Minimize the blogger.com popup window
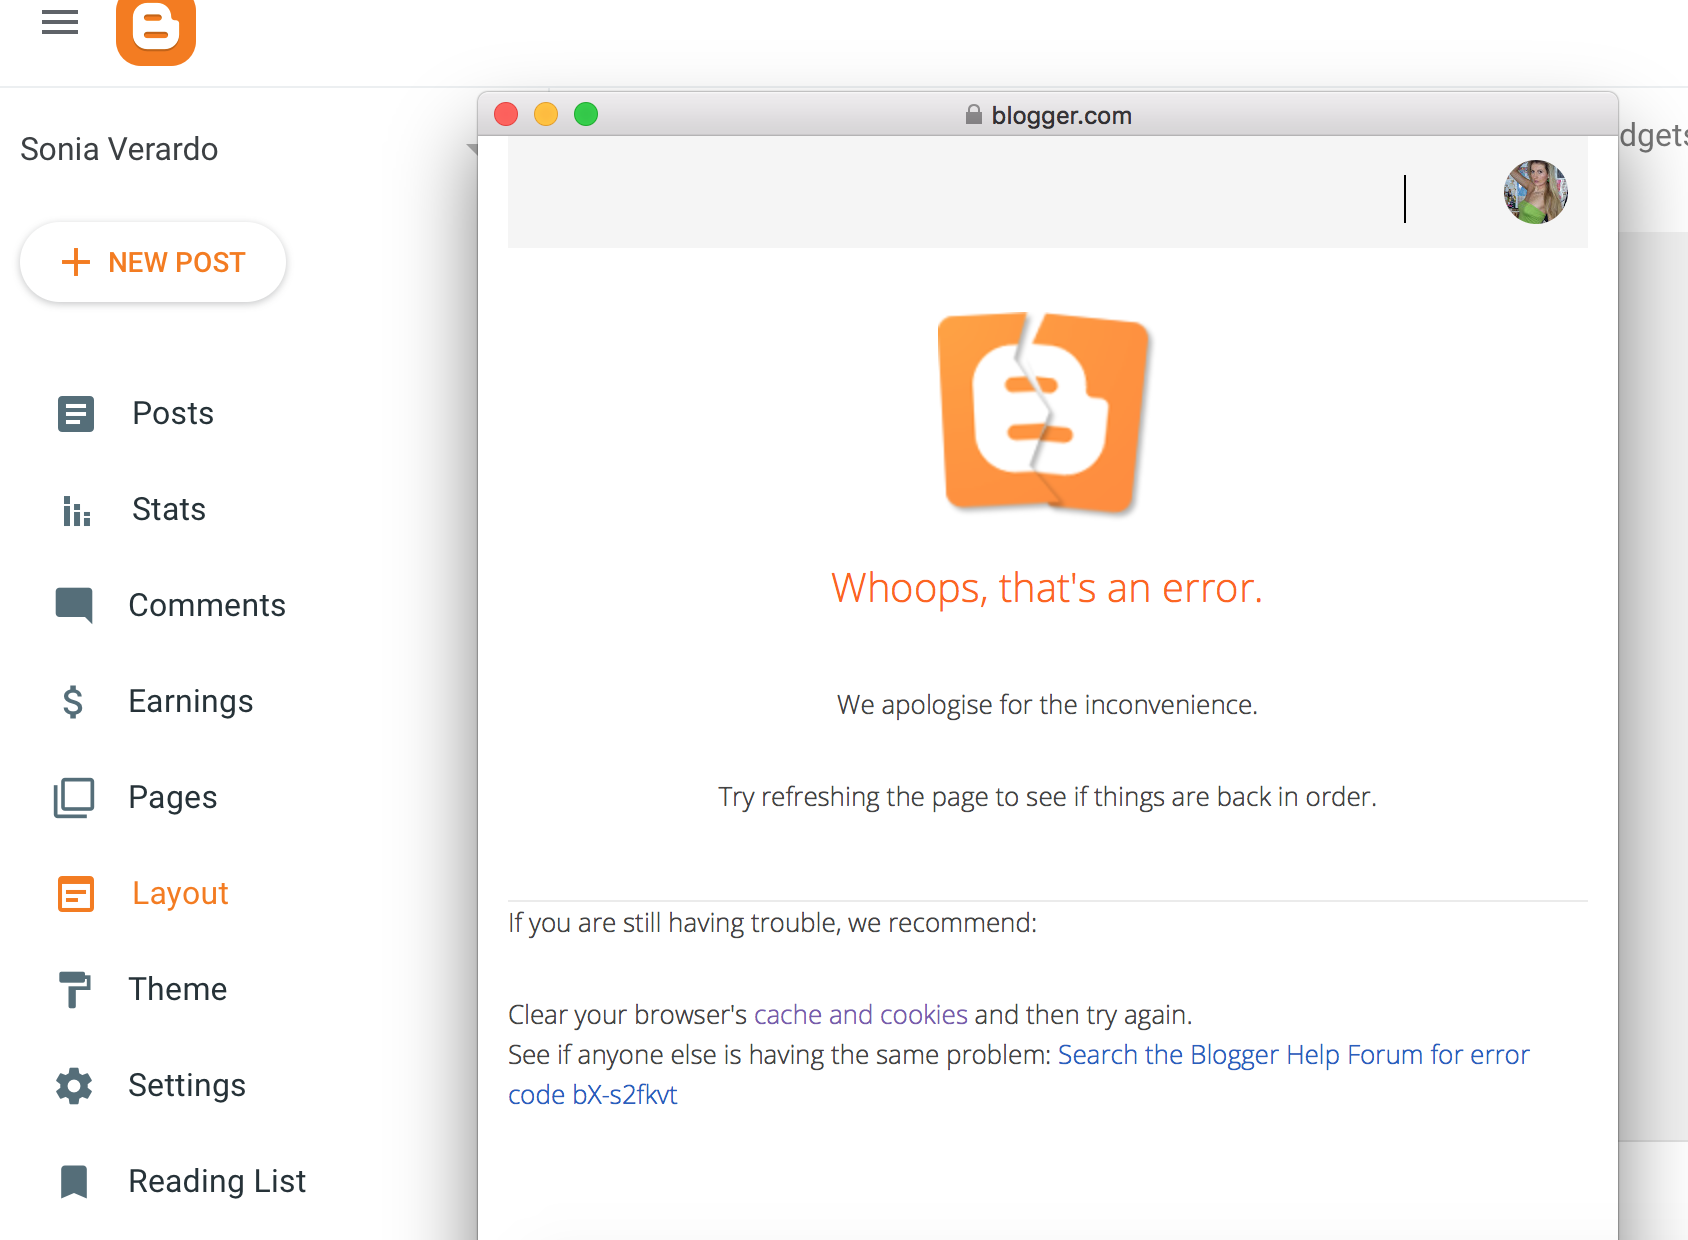Viewport: 1688px width, 1240px height. coord(546,114)
